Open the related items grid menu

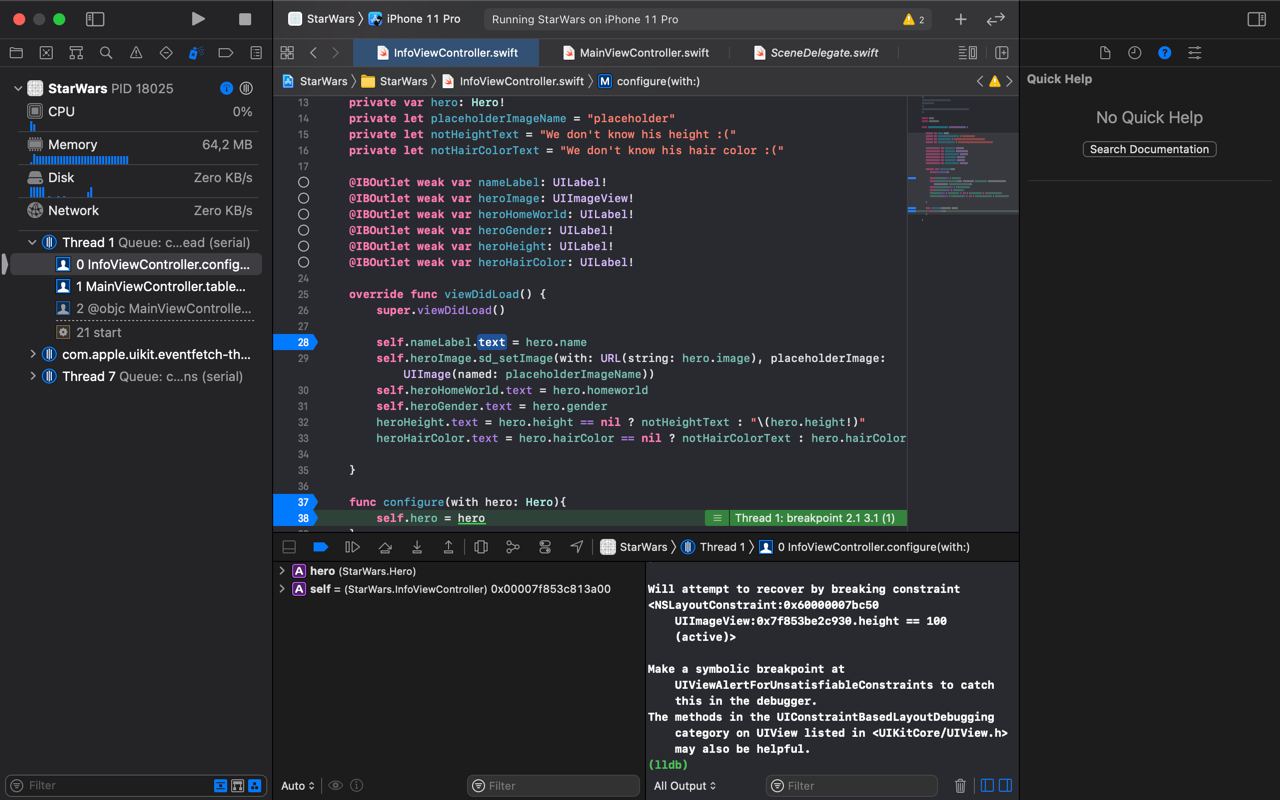pos(287,53)
